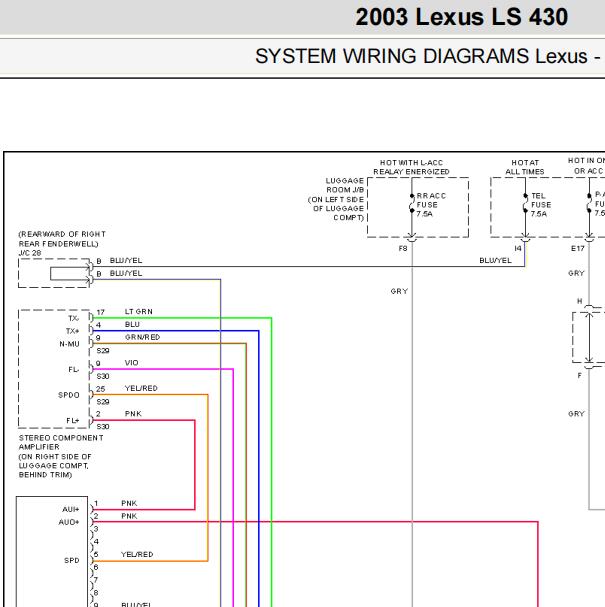Click the "GRY" label below connector F8
605x607 pixels.
(x=399, y=291)
